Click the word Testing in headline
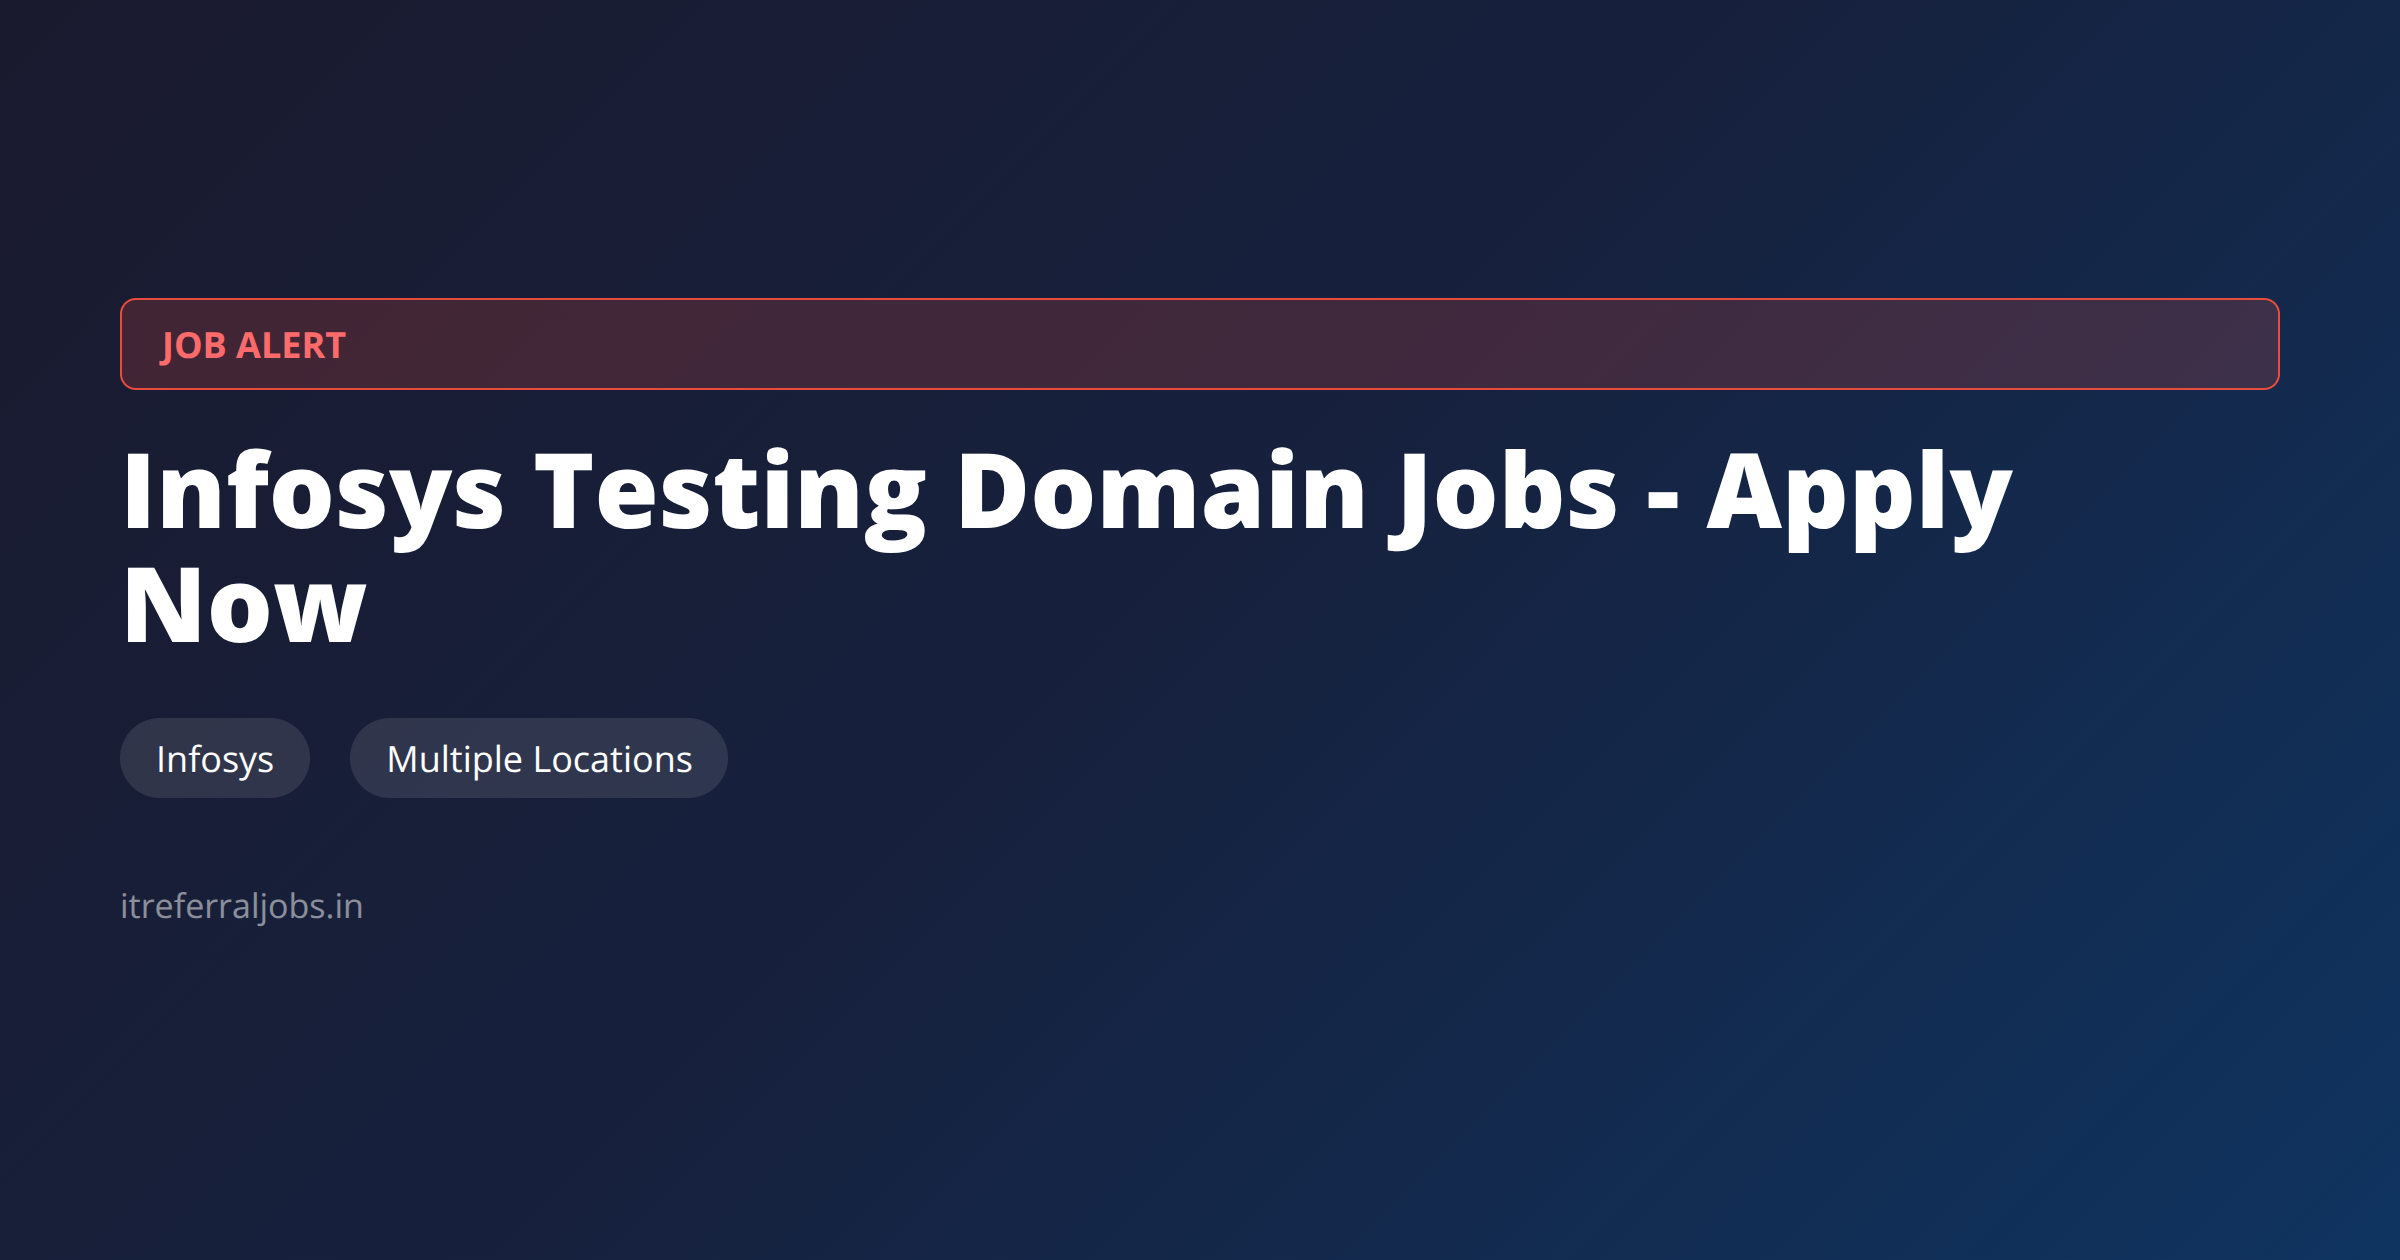 [x=730, y=492]
